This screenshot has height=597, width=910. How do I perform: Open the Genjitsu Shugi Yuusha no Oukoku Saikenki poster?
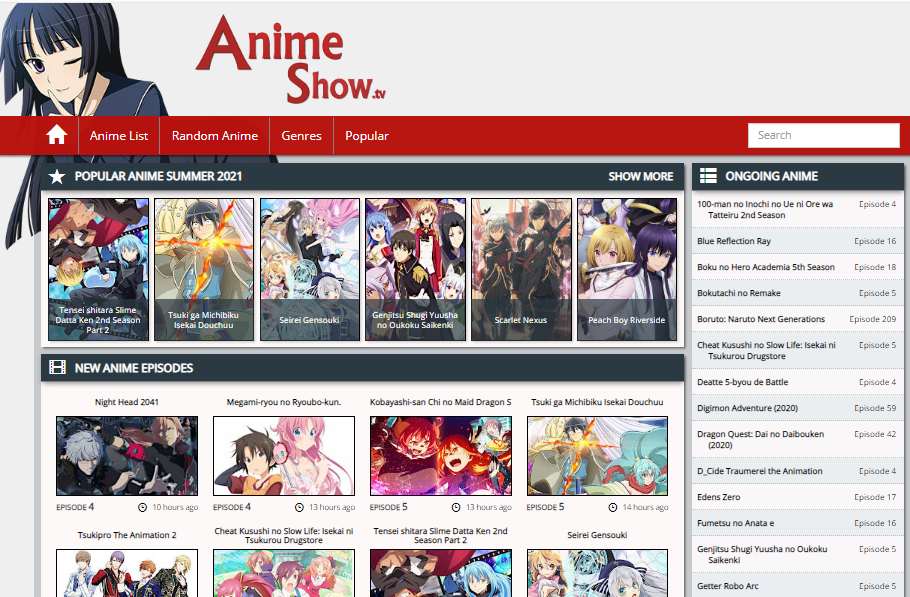[x=415, y=269]
